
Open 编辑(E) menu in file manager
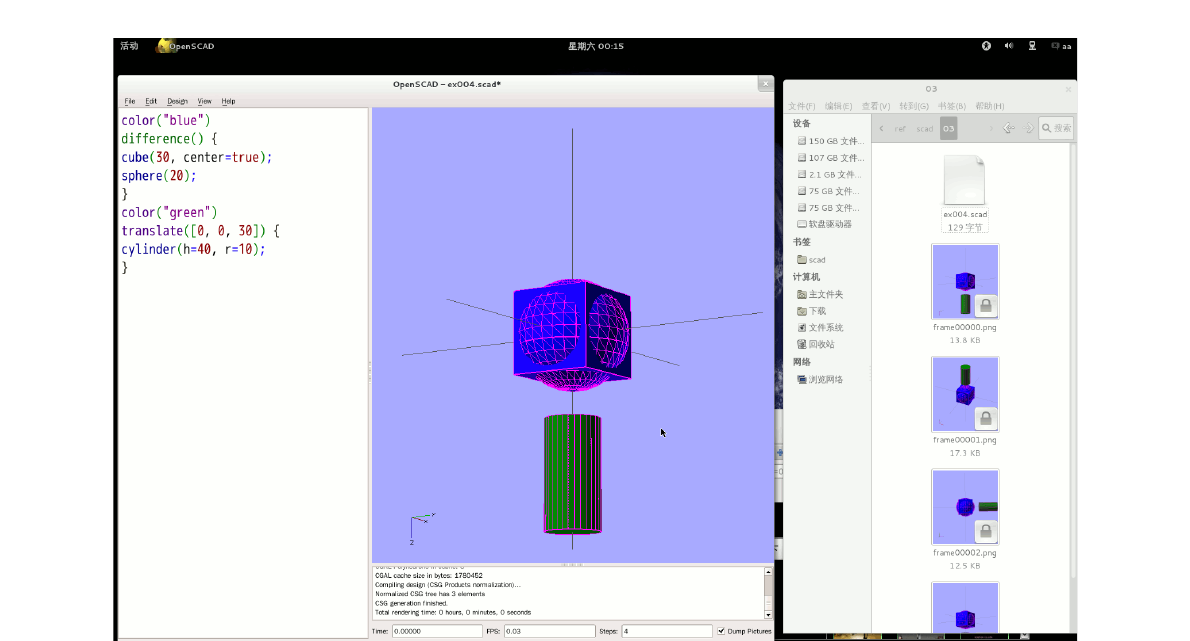click(839, 106)
